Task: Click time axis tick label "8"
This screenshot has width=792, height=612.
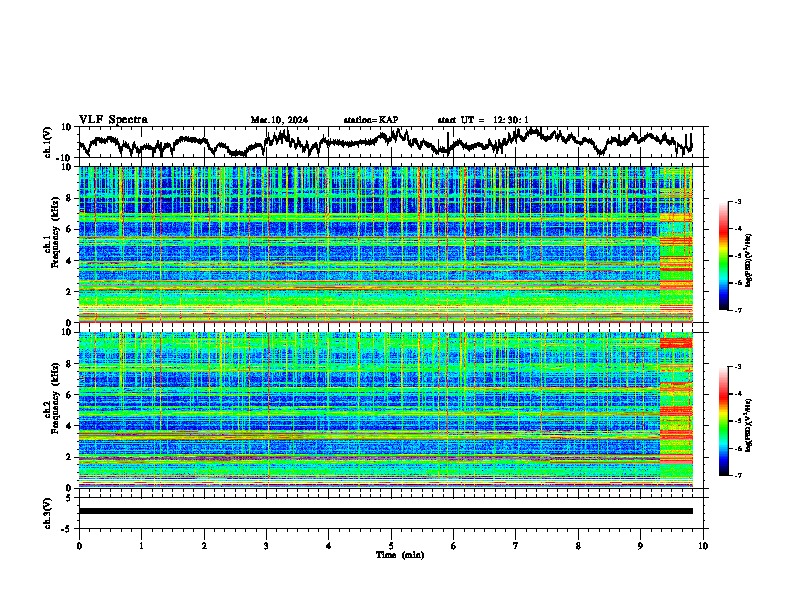Action: [578, 546]
